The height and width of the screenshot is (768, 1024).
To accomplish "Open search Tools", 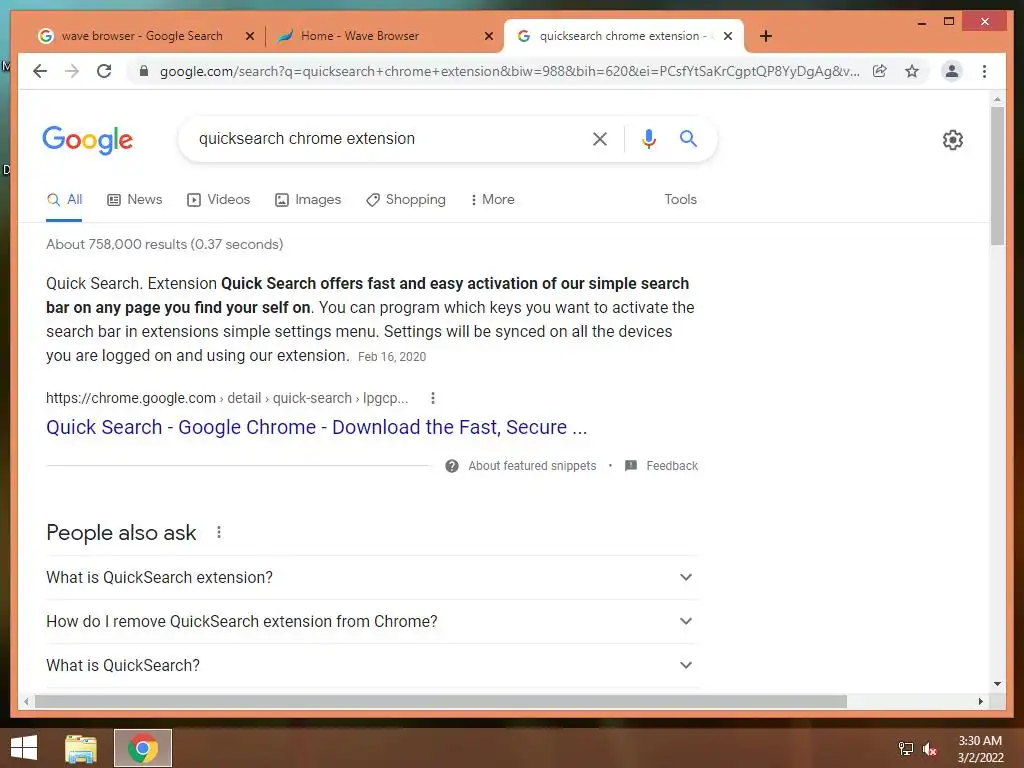I will pos(680,199).
